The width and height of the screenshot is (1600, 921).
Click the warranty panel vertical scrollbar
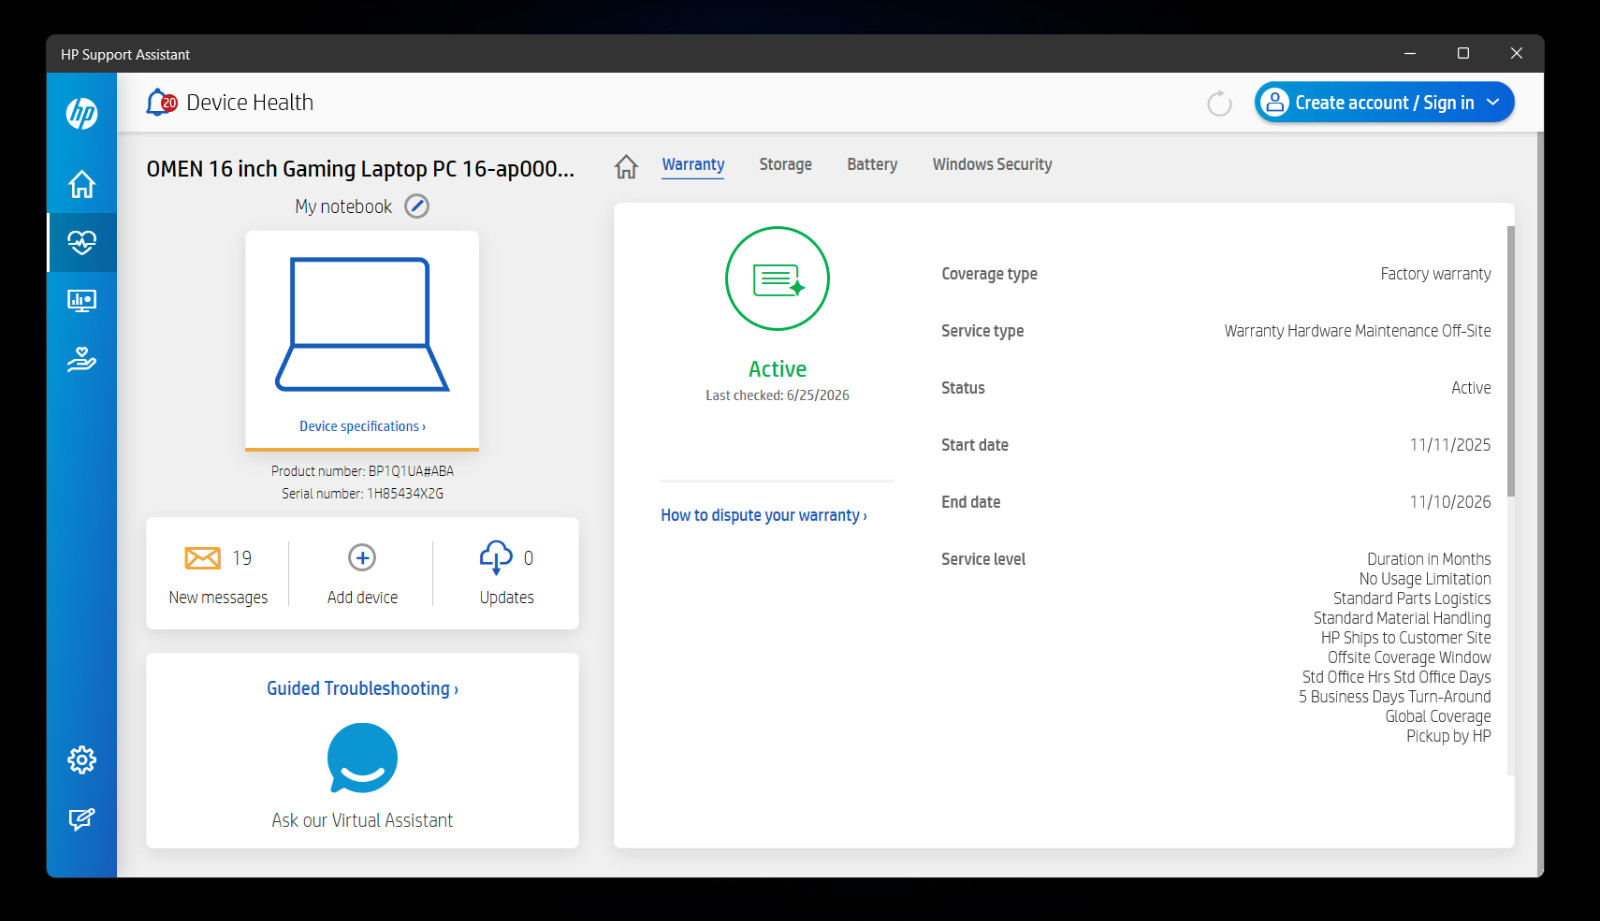[x=1511, y=361]
